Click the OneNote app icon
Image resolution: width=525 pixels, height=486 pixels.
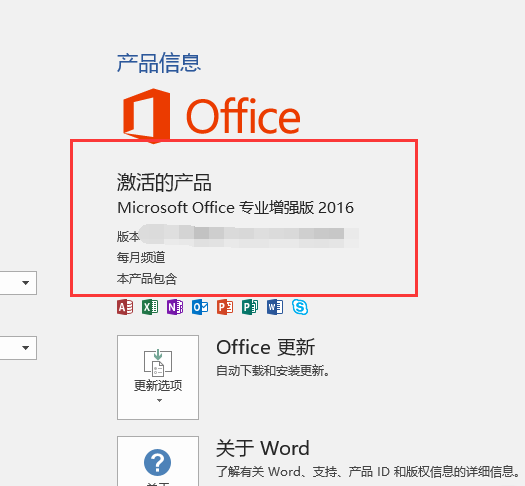pyautogui.click(x=175, y=307)
